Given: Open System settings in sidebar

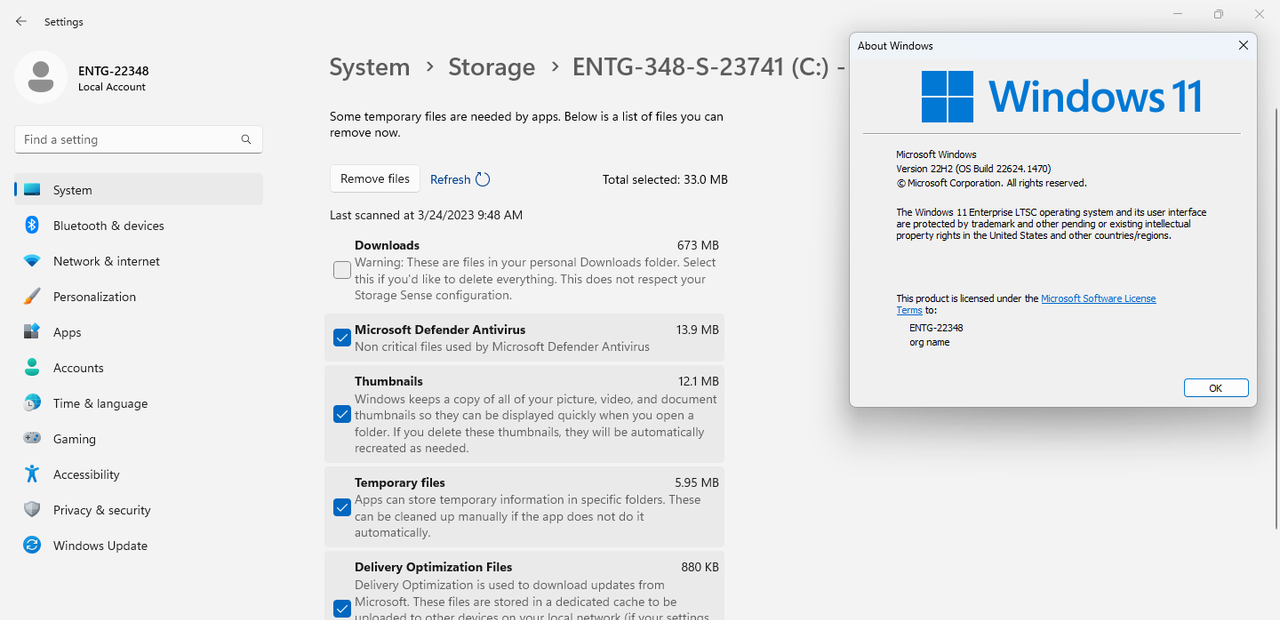Looking at the screenshot, I should [139, 190].
